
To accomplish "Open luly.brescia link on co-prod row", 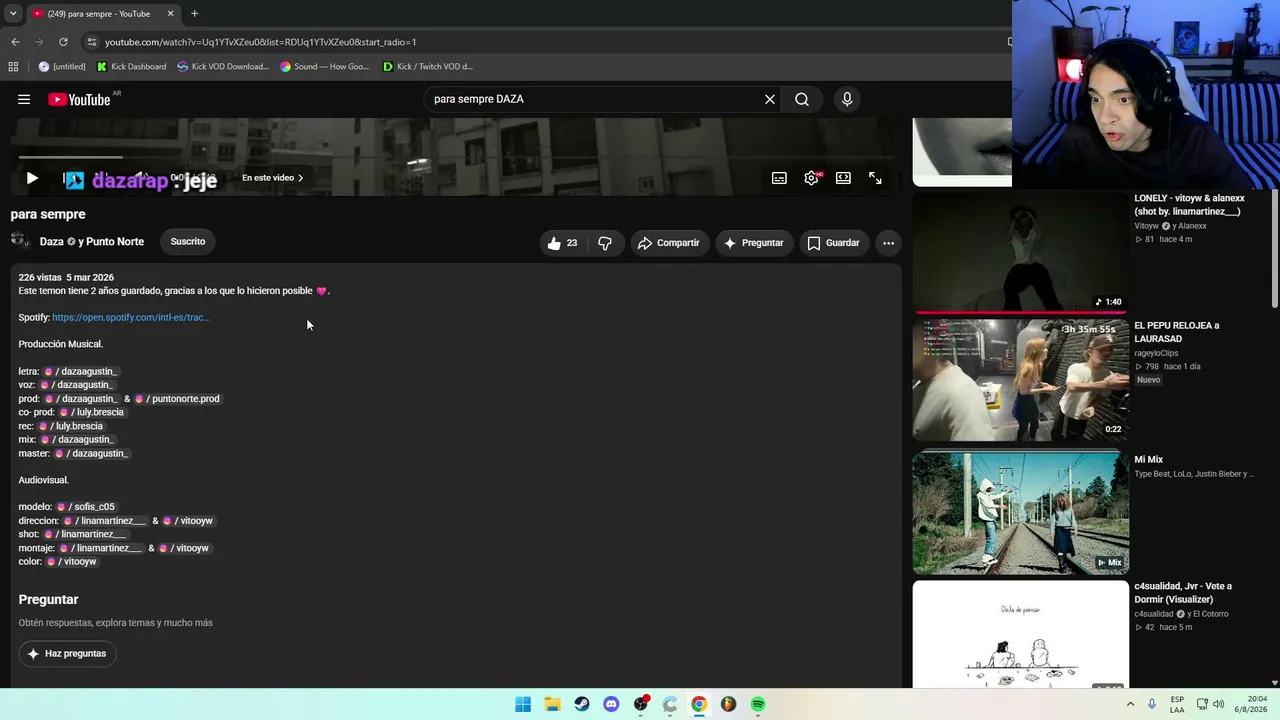I will 91,412.
